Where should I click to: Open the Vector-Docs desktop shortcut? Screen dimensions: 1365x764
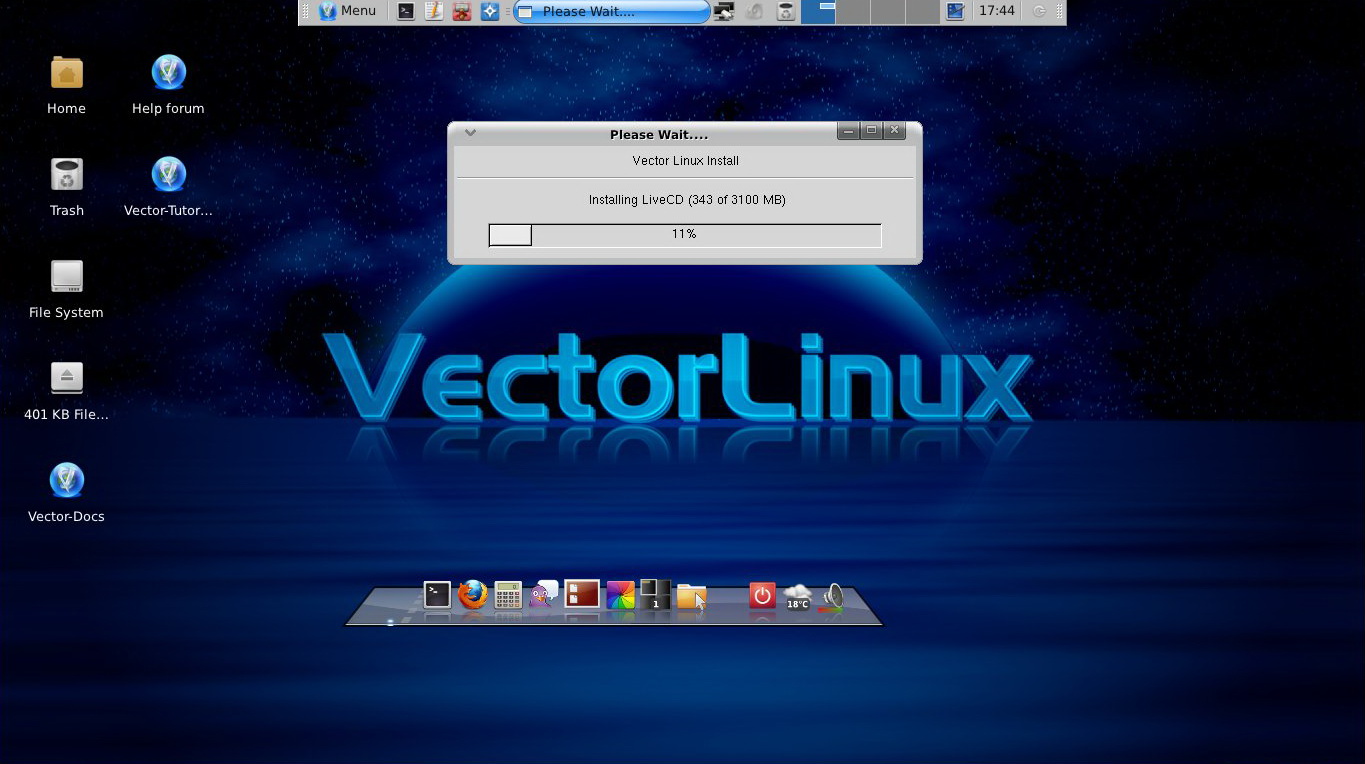66,492
